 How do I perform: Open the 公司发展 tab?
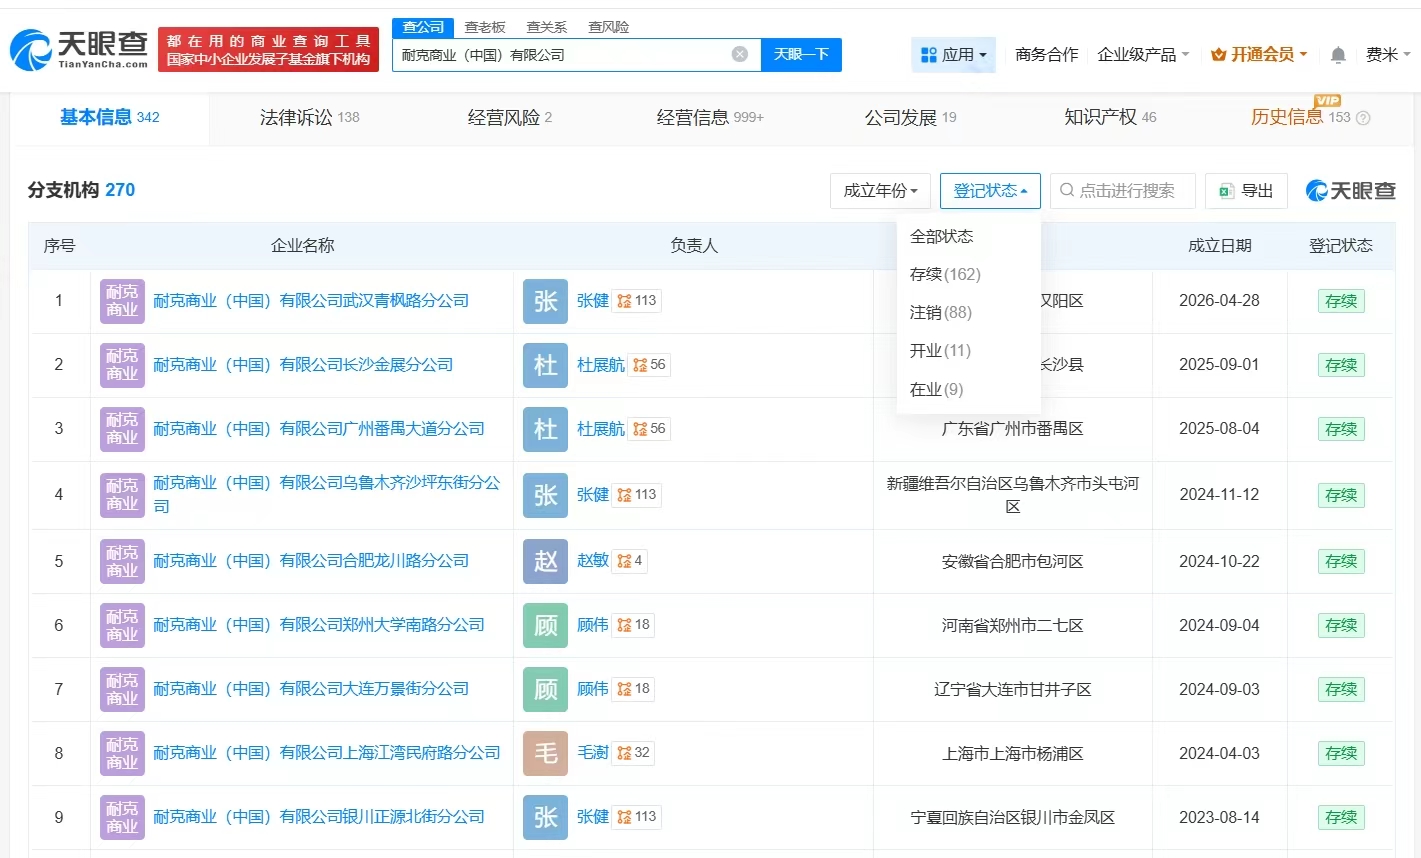pos(910,118)
